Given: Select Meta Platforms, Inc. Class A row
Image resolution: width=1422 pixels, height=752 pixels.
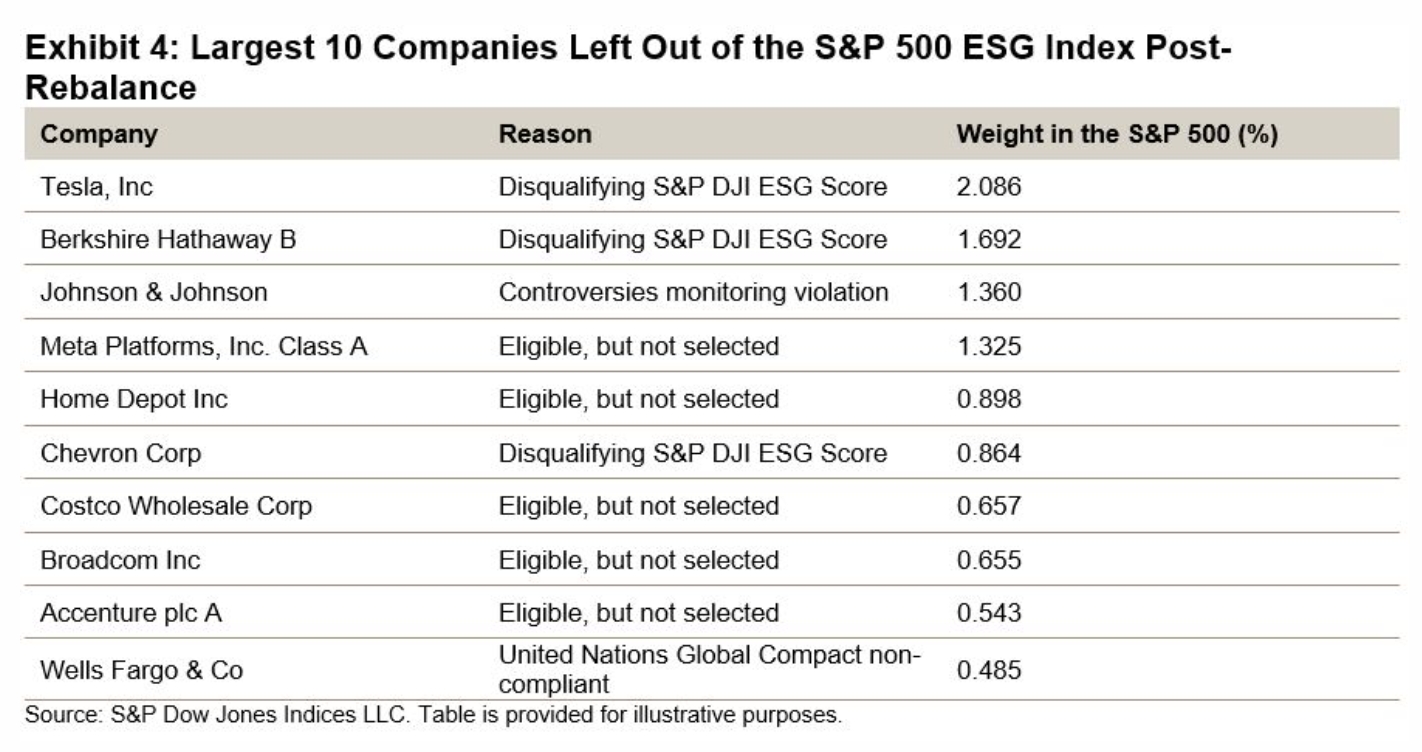Looking at the screenshot, I should click(711, 346).
